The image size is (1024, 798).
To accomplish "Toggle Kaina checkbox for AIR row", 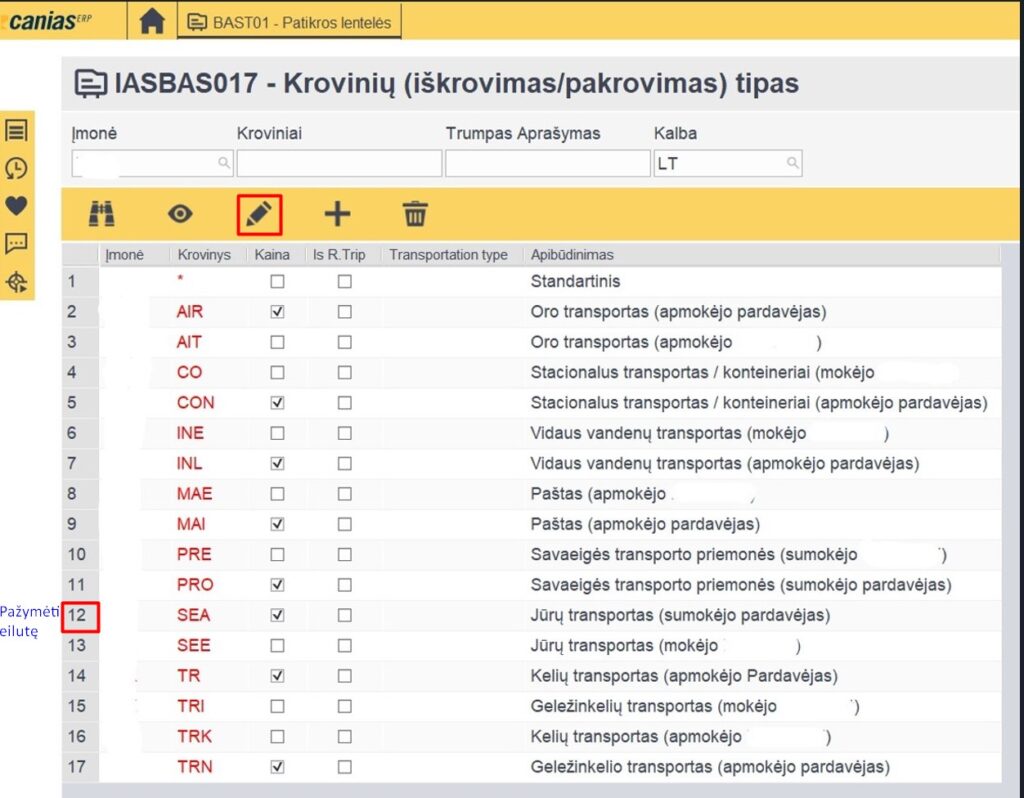I will [278, 312].
